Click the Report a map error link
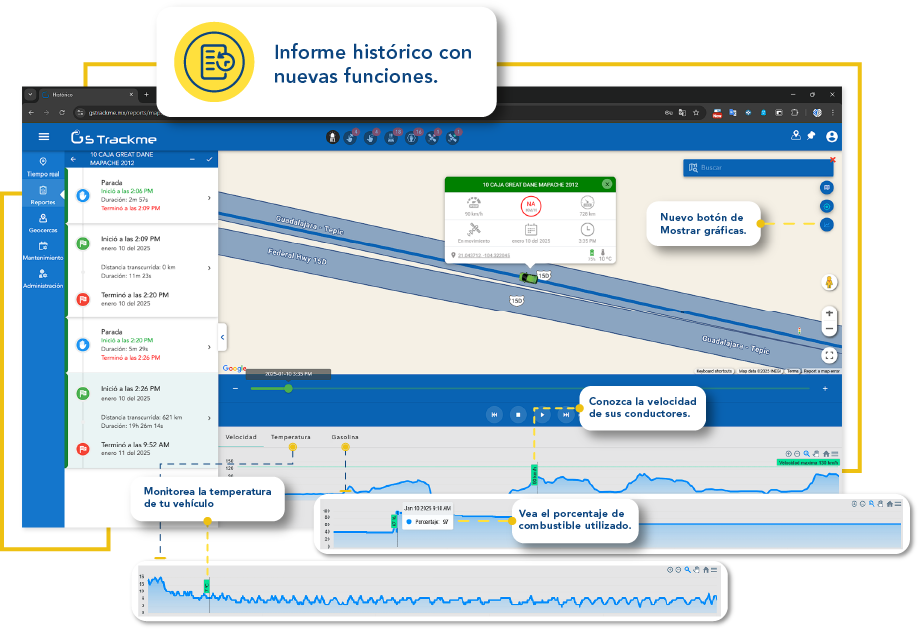This screenshot has width=918, height=629. pos(820,370)
